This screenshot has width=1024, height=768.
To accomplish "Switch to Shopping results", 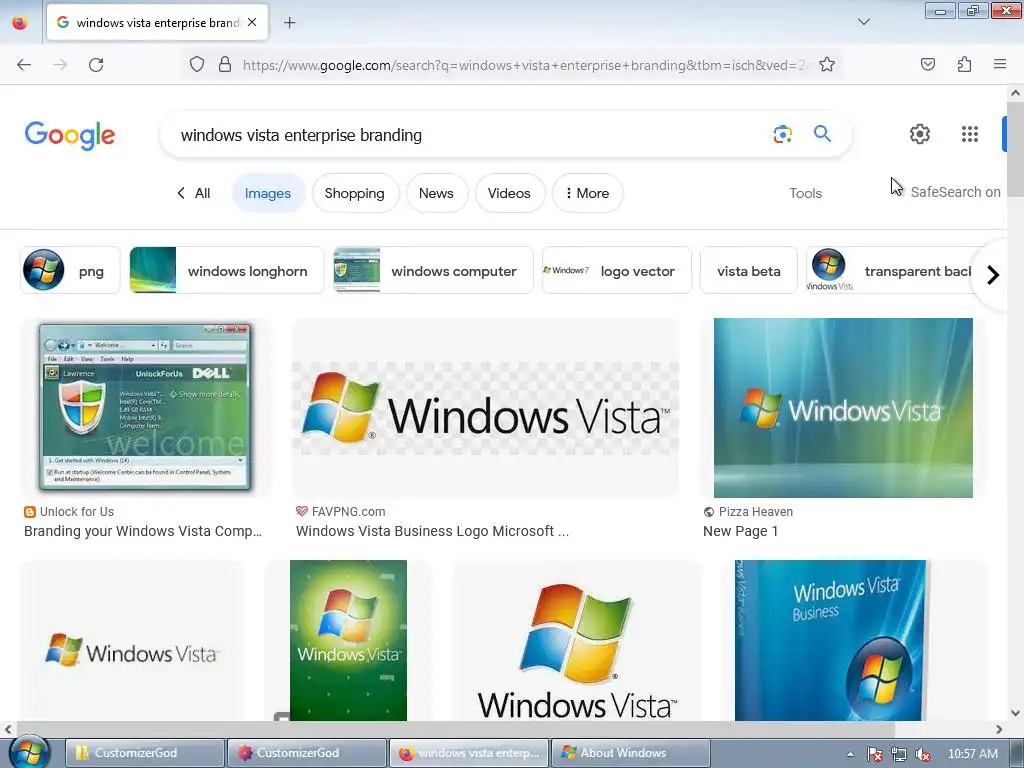I will [x=355, y=193].
